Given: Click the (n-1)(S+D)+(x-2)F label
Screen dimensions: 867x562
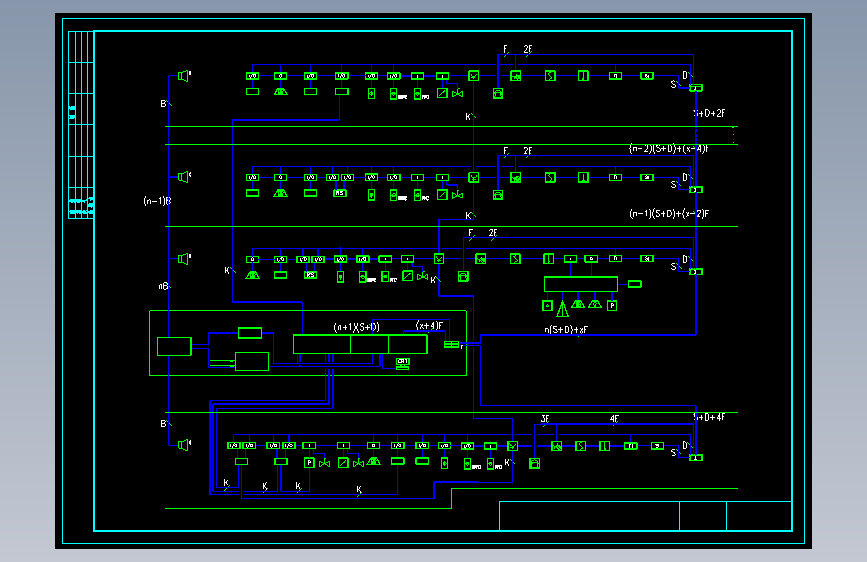Looking at the screenshot, I should click(669, 214).
